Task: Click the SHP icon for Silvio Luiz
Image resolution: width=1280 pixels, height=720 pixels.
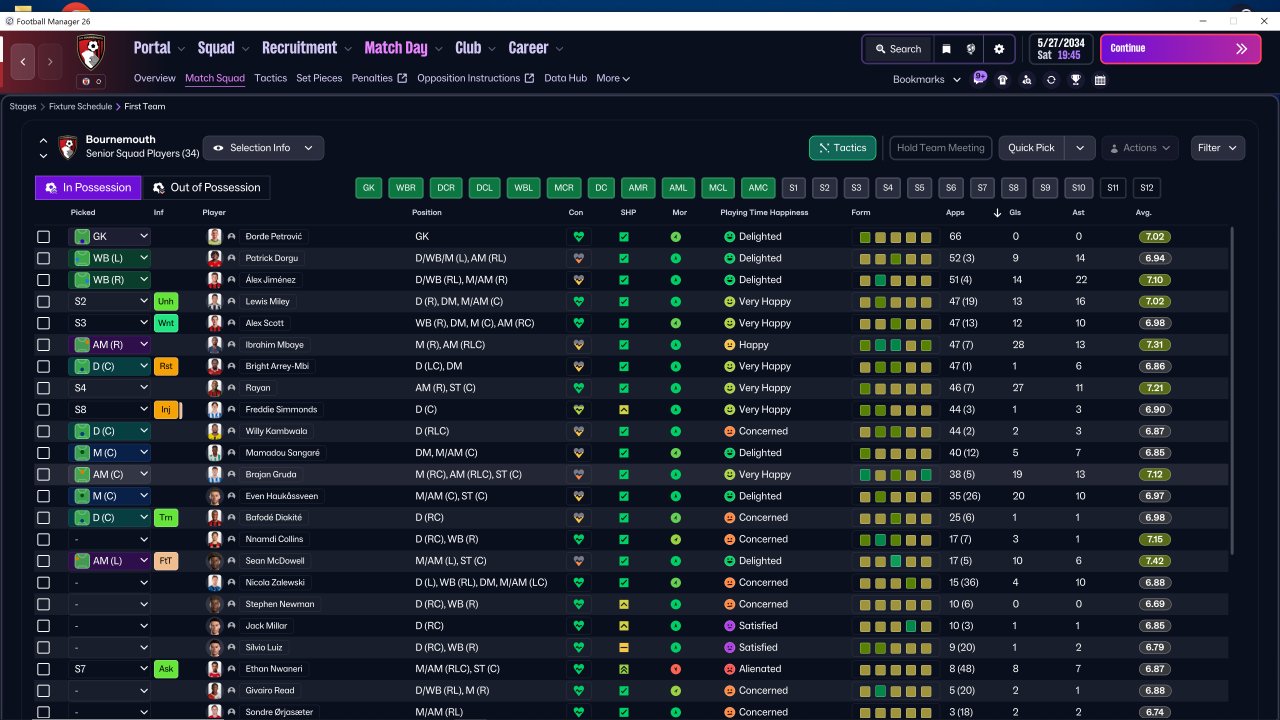Action: click(624, 647)
